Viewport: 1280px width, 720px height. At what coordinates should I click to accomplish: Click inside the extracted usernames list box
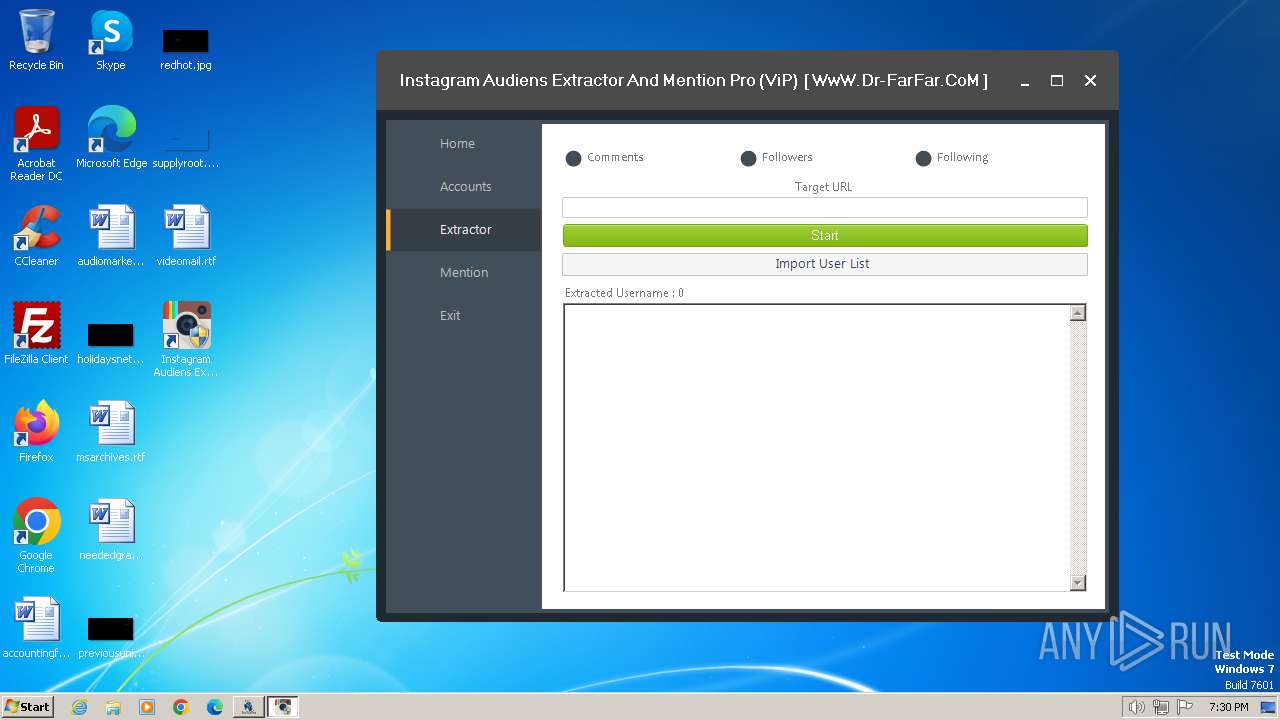click(816, 448)
